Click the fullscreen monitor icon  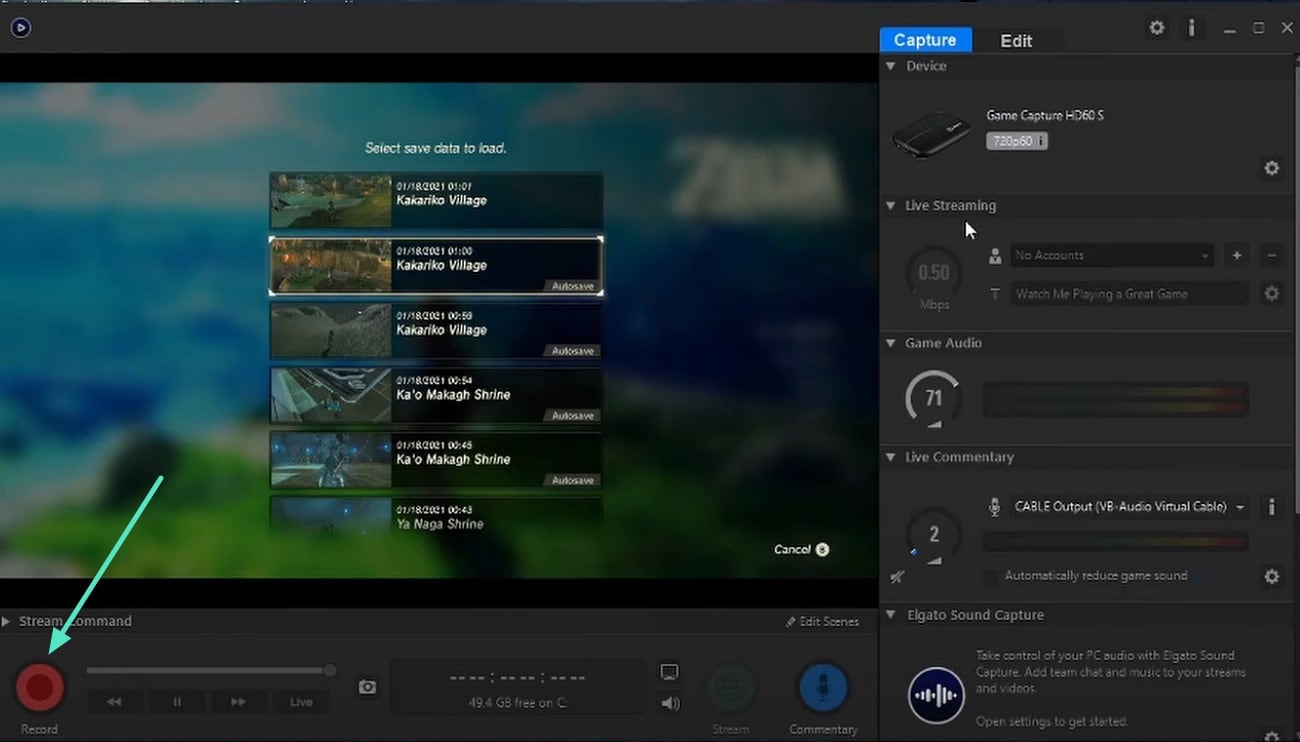[x=670, y=672]
